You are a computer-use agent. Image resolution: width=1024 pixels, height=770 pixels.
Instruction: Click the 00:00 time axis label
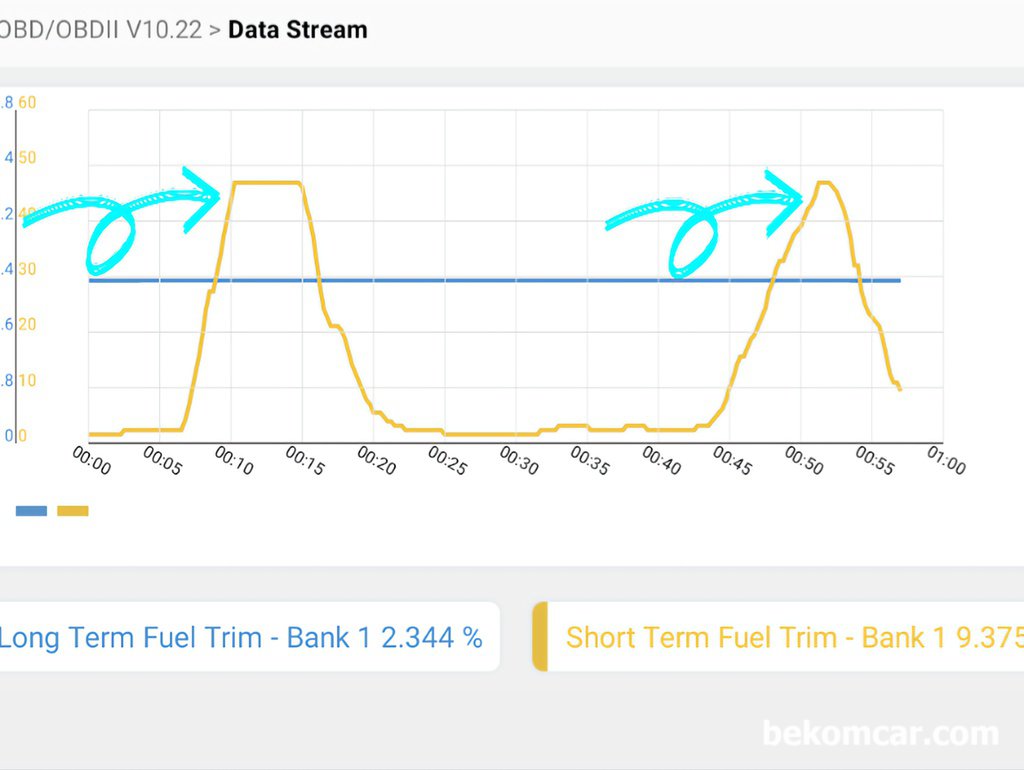[91, 460]
